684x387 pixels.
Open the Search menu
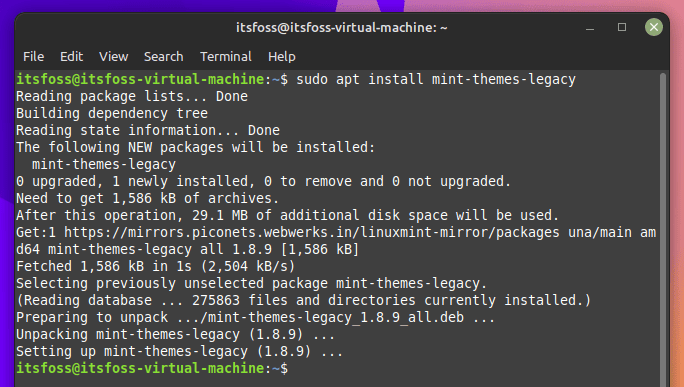click(164, 57)
